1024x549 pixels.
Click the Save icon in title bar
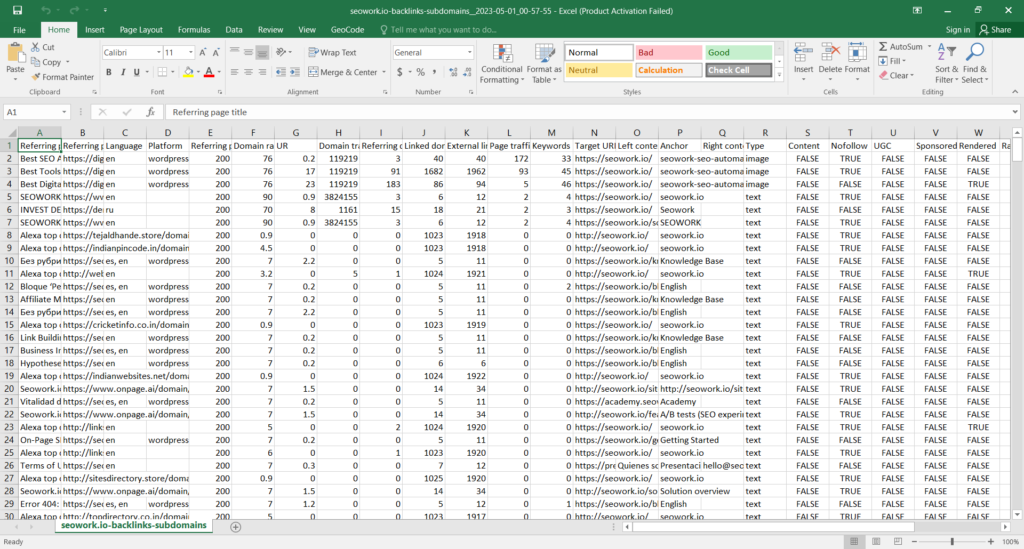17,10
